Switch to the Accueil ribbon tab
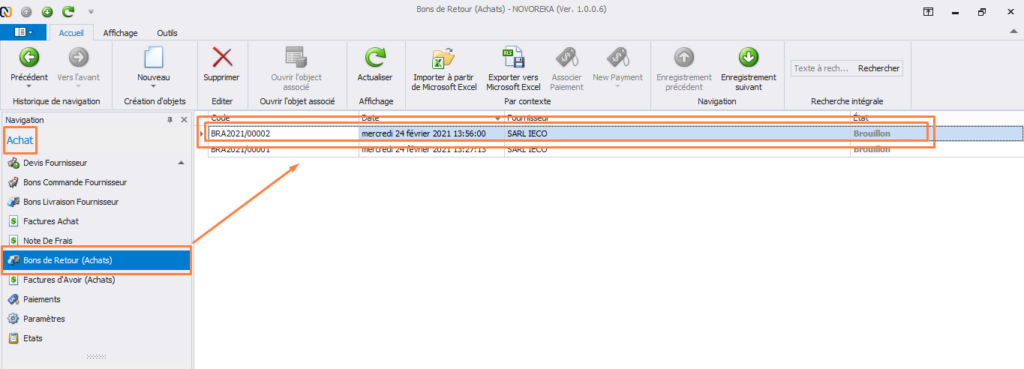 coord(71,33)
